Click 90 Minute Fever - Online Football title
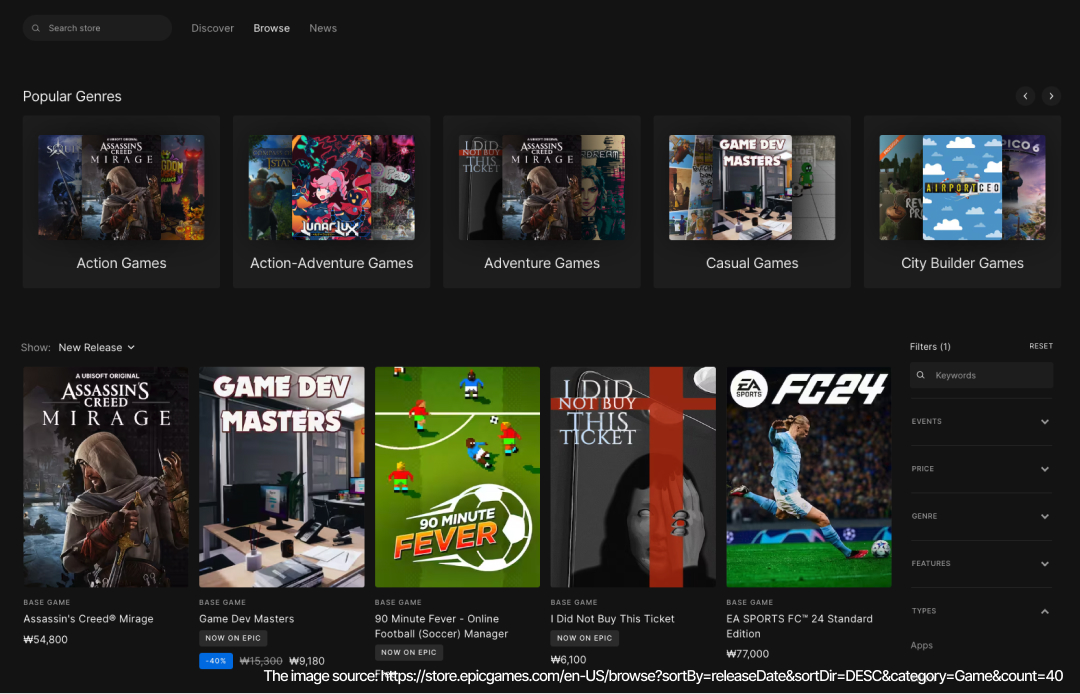 pyautogui.click(x=442, y=627)
